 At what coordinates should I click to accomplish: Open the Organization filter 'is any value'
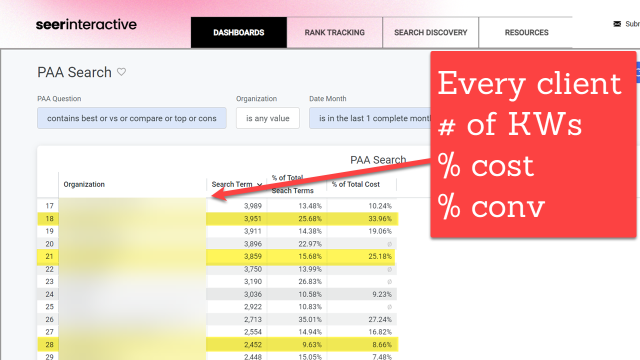268,118
